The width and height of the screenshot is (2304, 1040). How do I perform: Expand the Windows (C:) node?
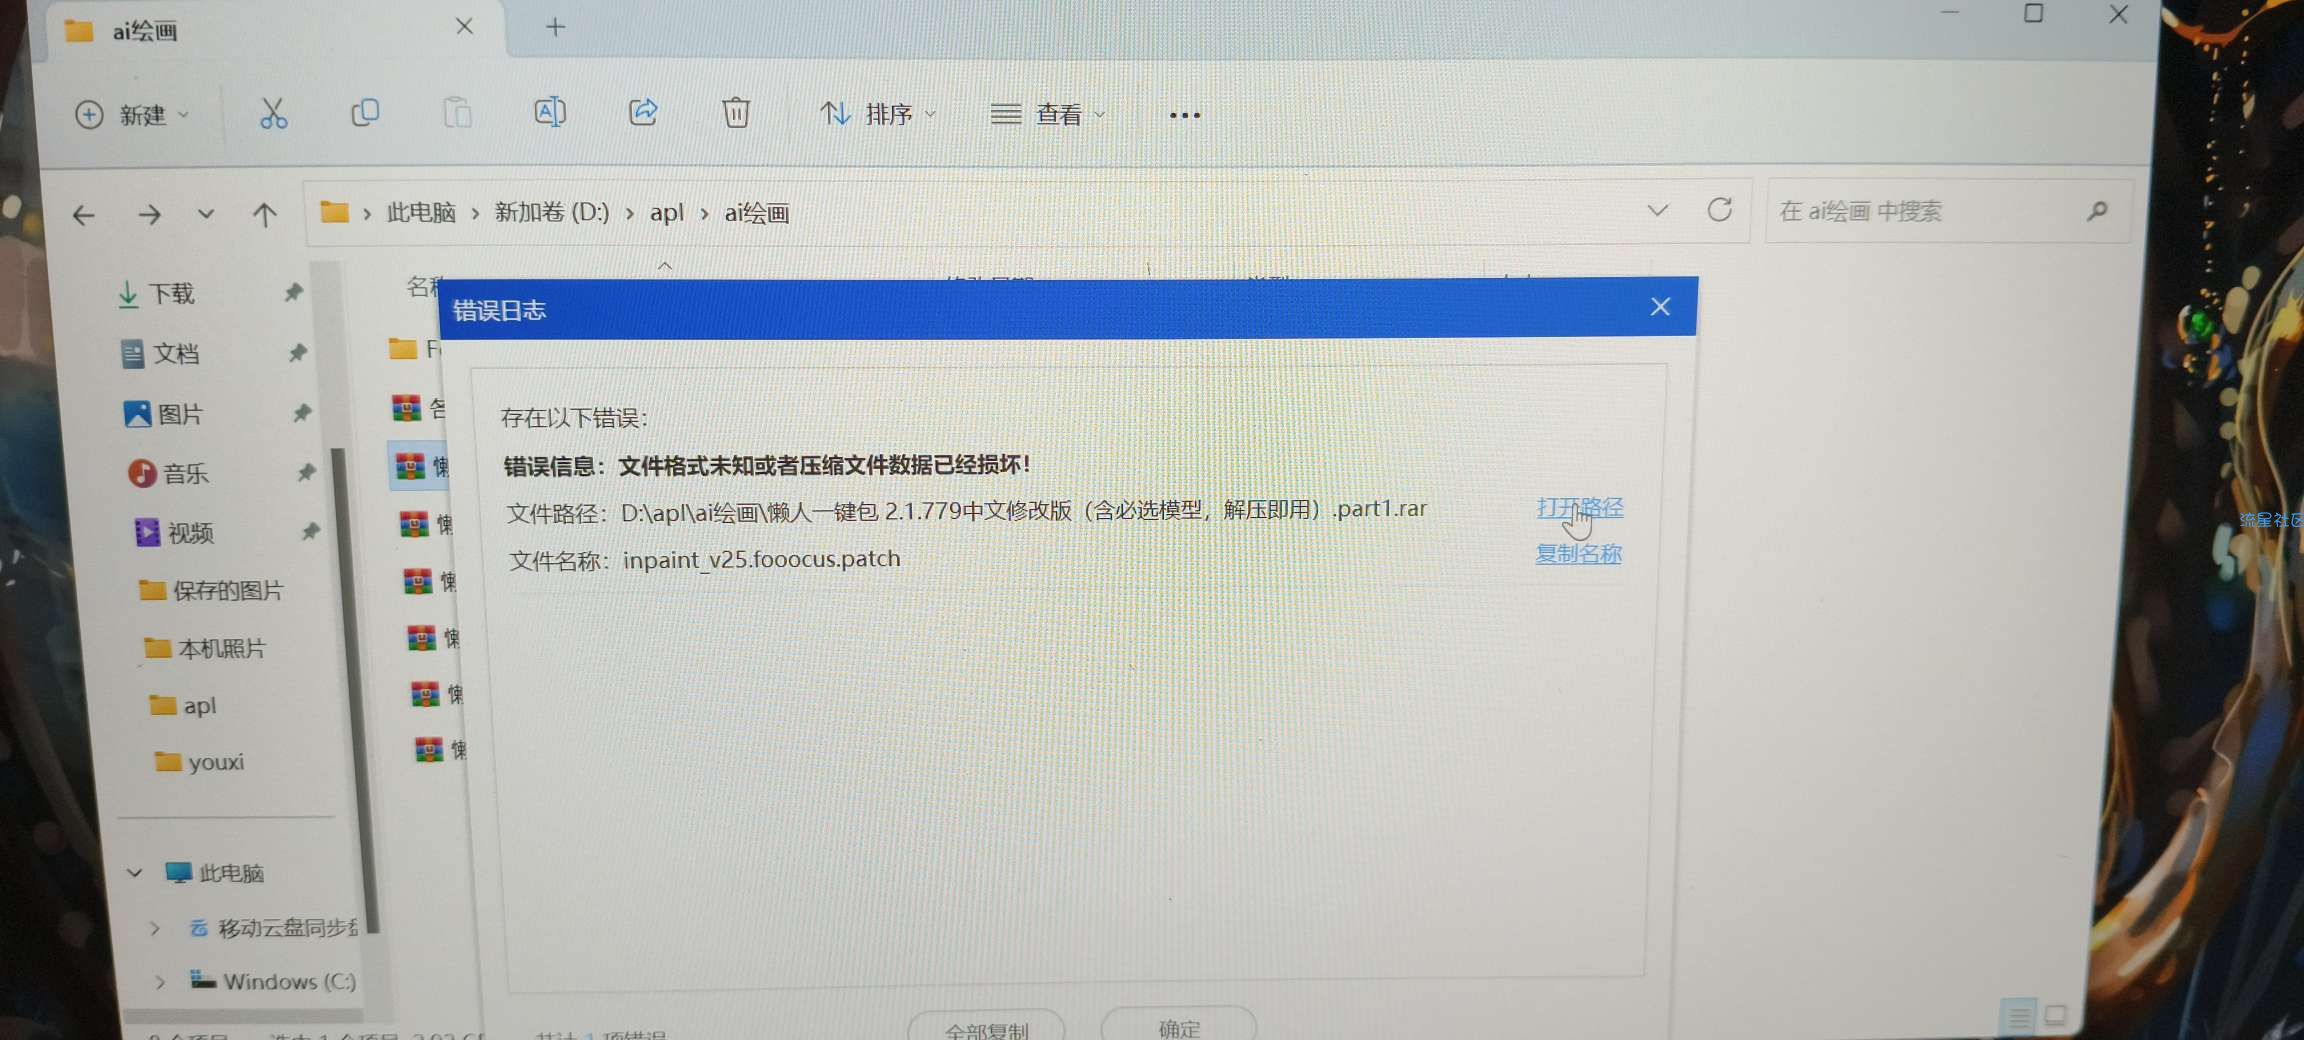[160, 982]
